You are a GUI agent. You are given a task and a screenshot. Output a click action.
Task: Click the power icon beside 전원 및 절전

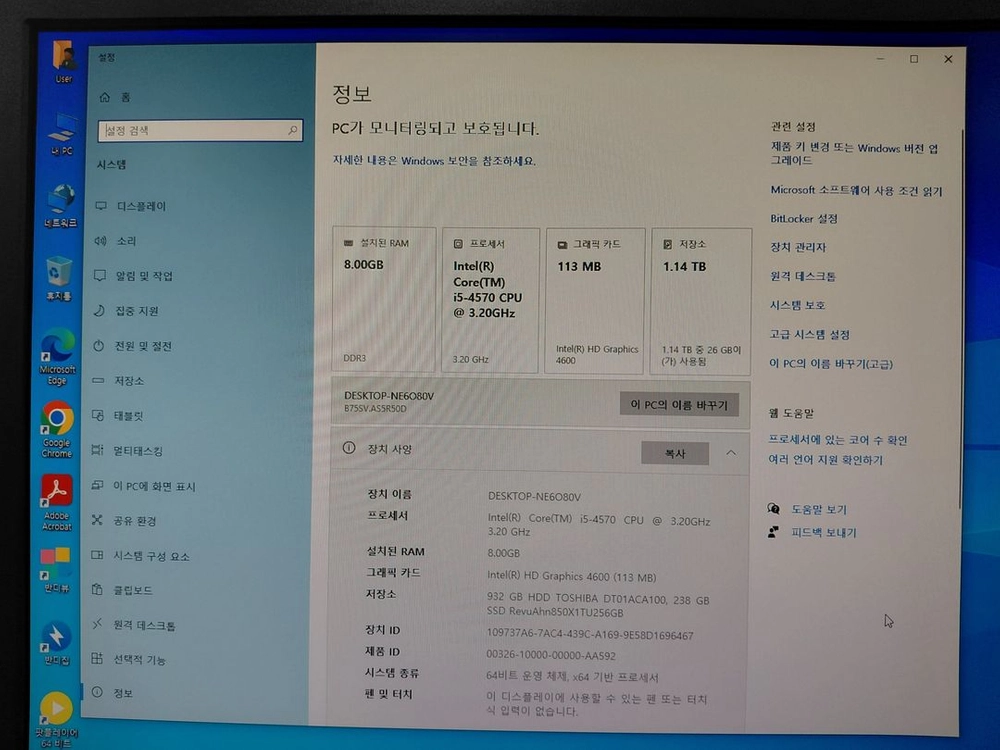(98, 346)
